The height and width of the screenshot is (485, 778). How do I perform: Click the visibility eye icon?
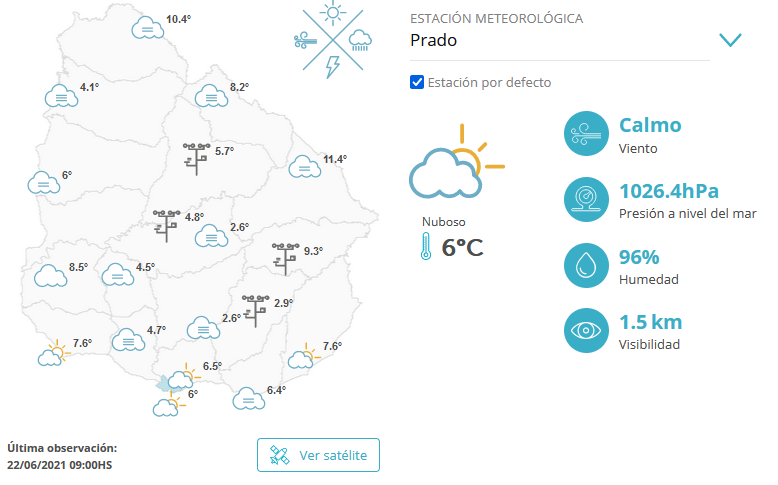pos(584,330)
